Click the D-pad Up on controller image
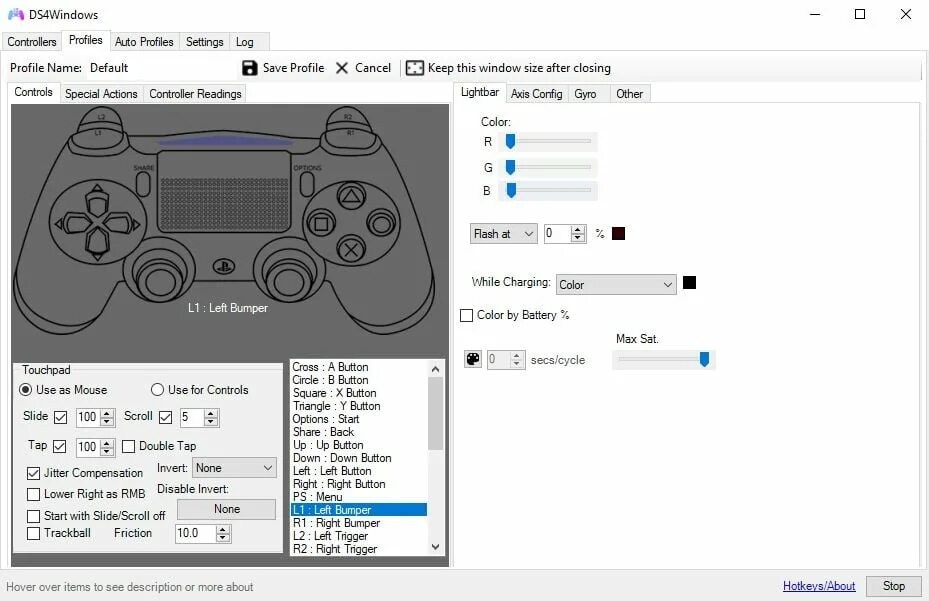929x601 pixels. [x=97, y=200]
